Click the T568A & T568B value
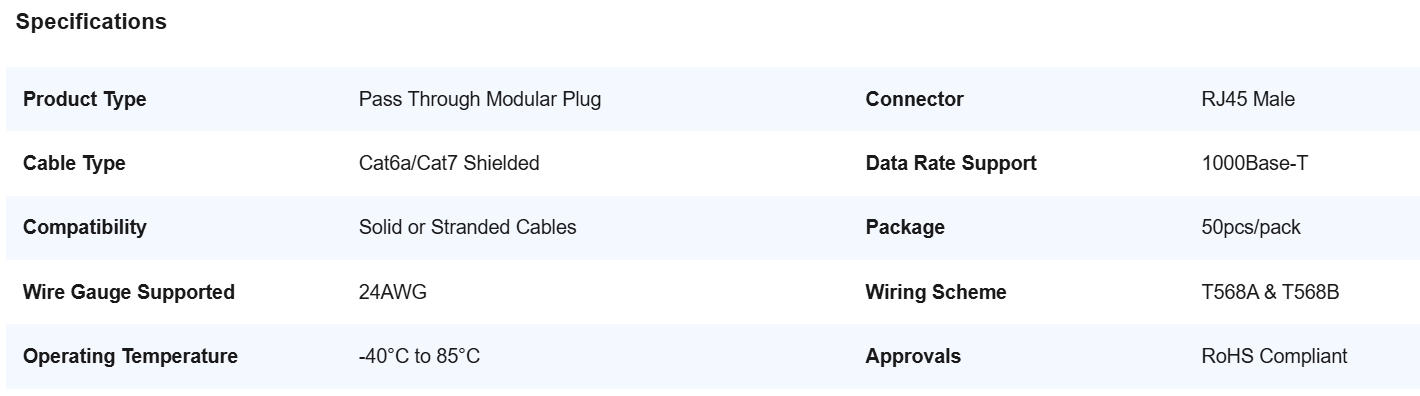The width and height of the screenshot is (1420, 396). click(1270, 292)
